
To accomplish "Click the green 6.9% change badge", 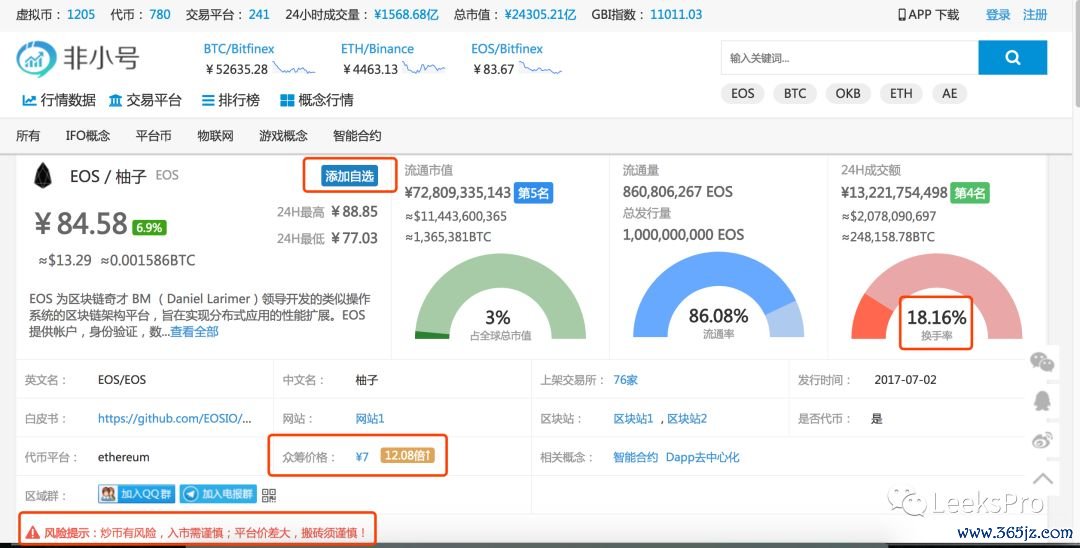I will pos(149,228).
